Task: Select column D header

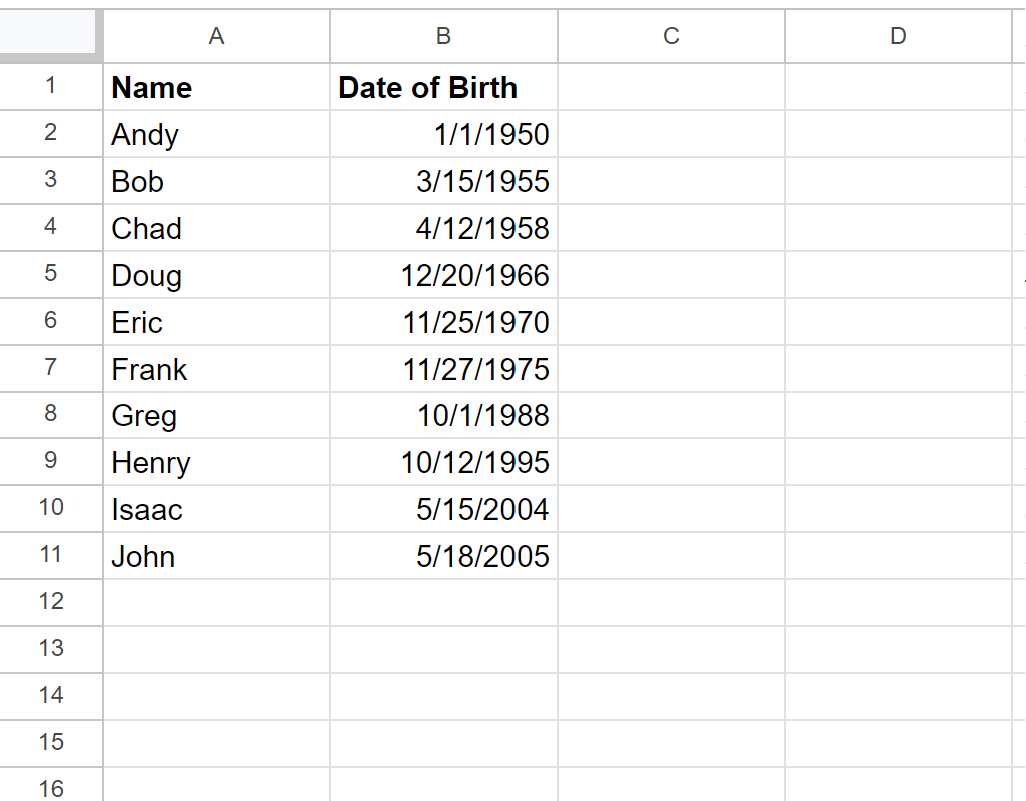Action: [898, 36]
